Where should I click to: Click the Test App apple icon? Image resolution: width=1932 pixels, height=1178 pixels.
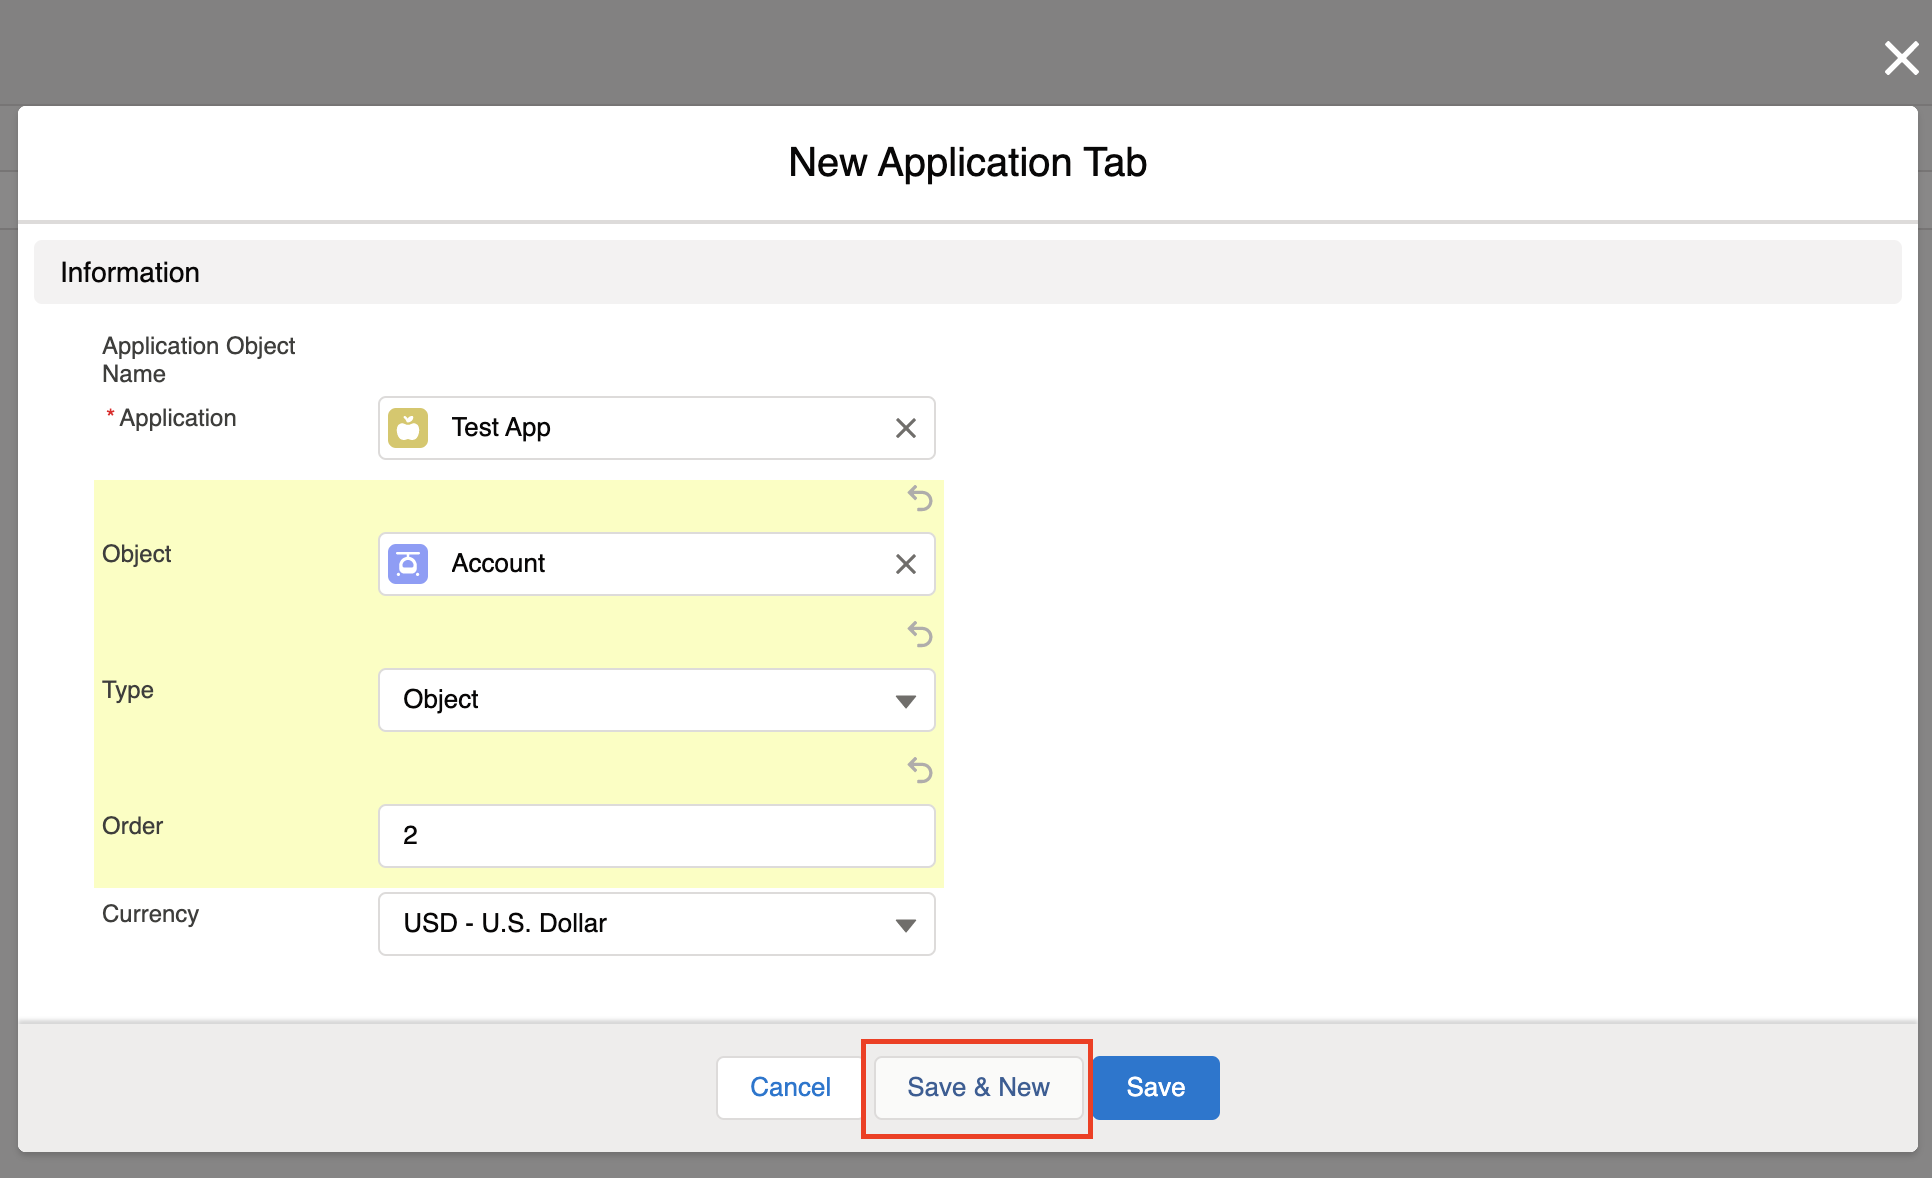click(408, 428)
